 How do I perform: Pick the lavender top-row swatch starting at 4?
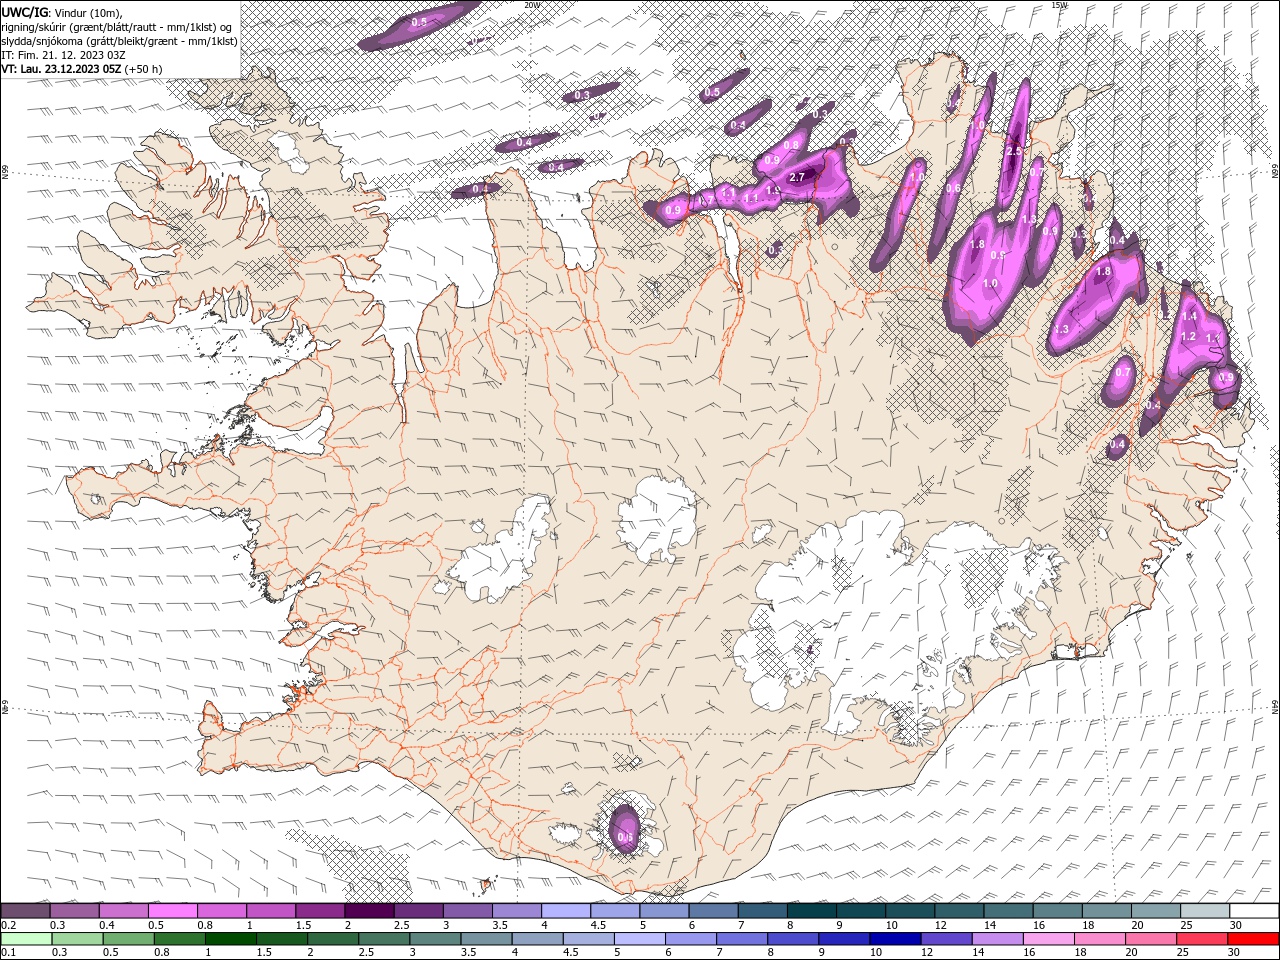point(565,911)
